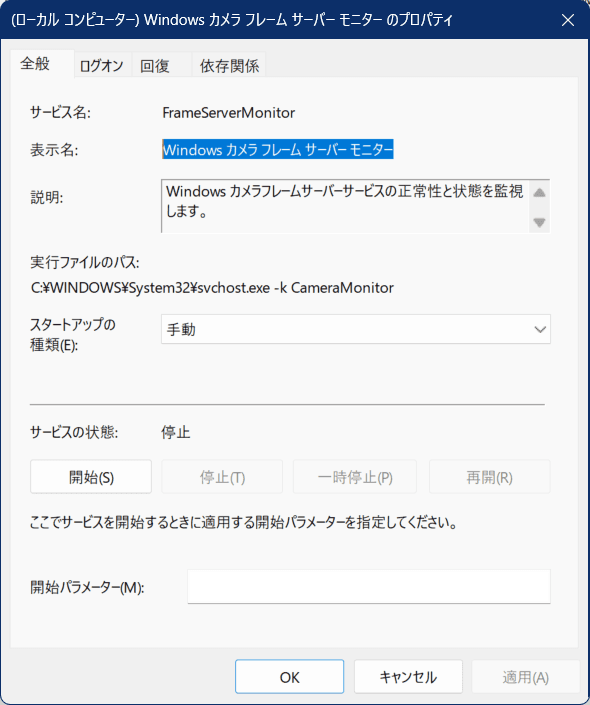The height and width of the screenshot is (705, 590).
Task: Open the ログオン tab
Action: point(102,66)
